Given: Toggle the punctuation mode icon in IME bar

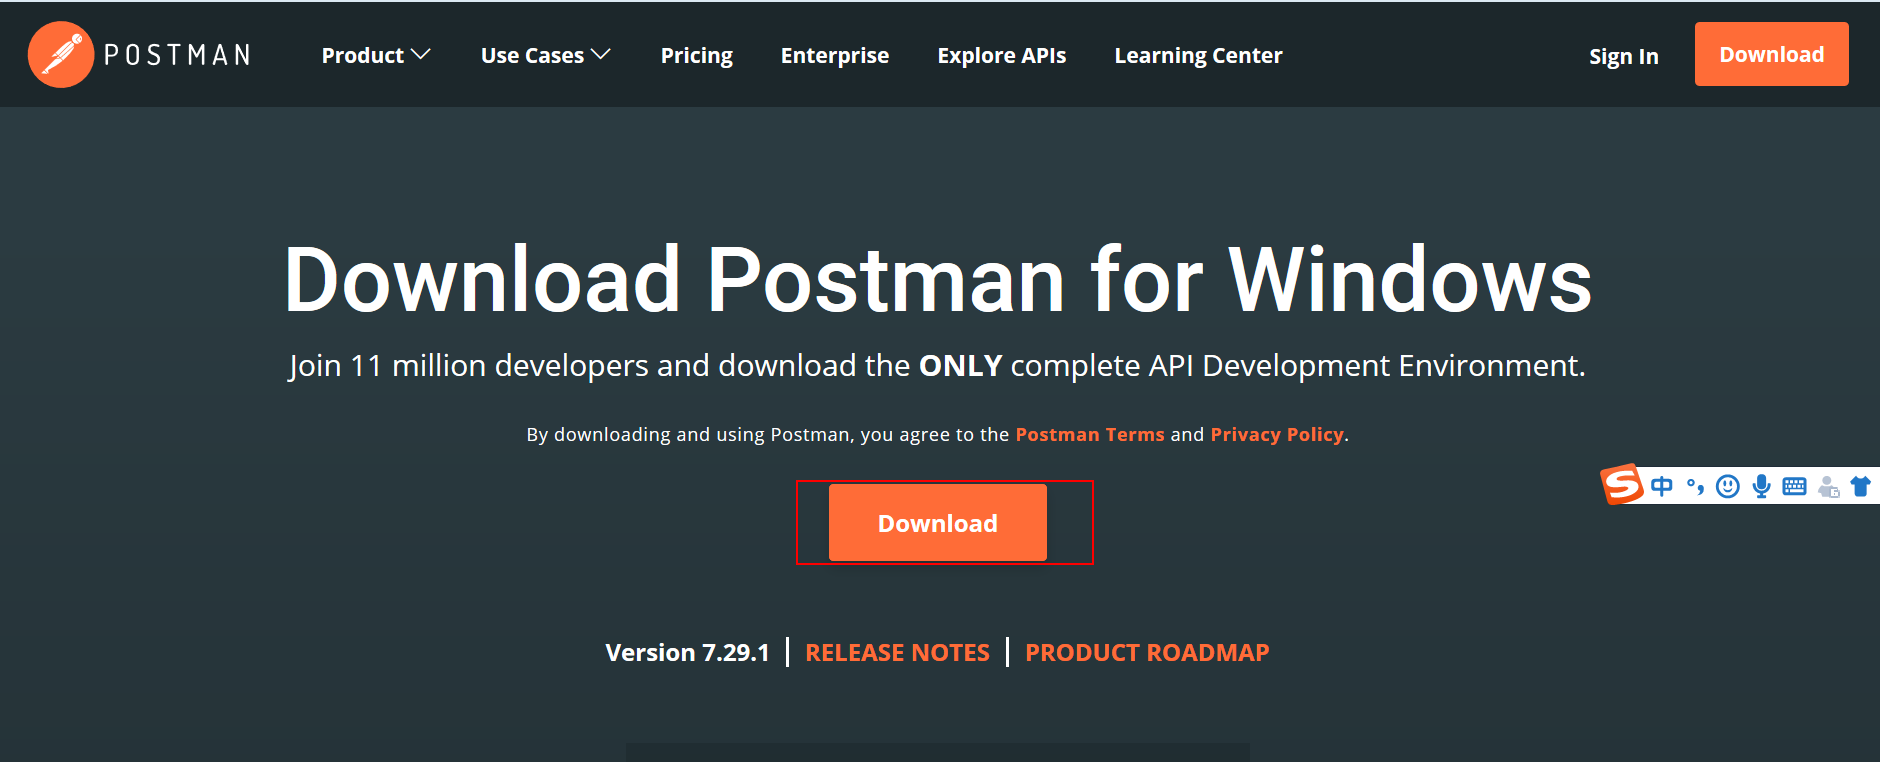Looking at the screenshot, I should [1695, 487].
